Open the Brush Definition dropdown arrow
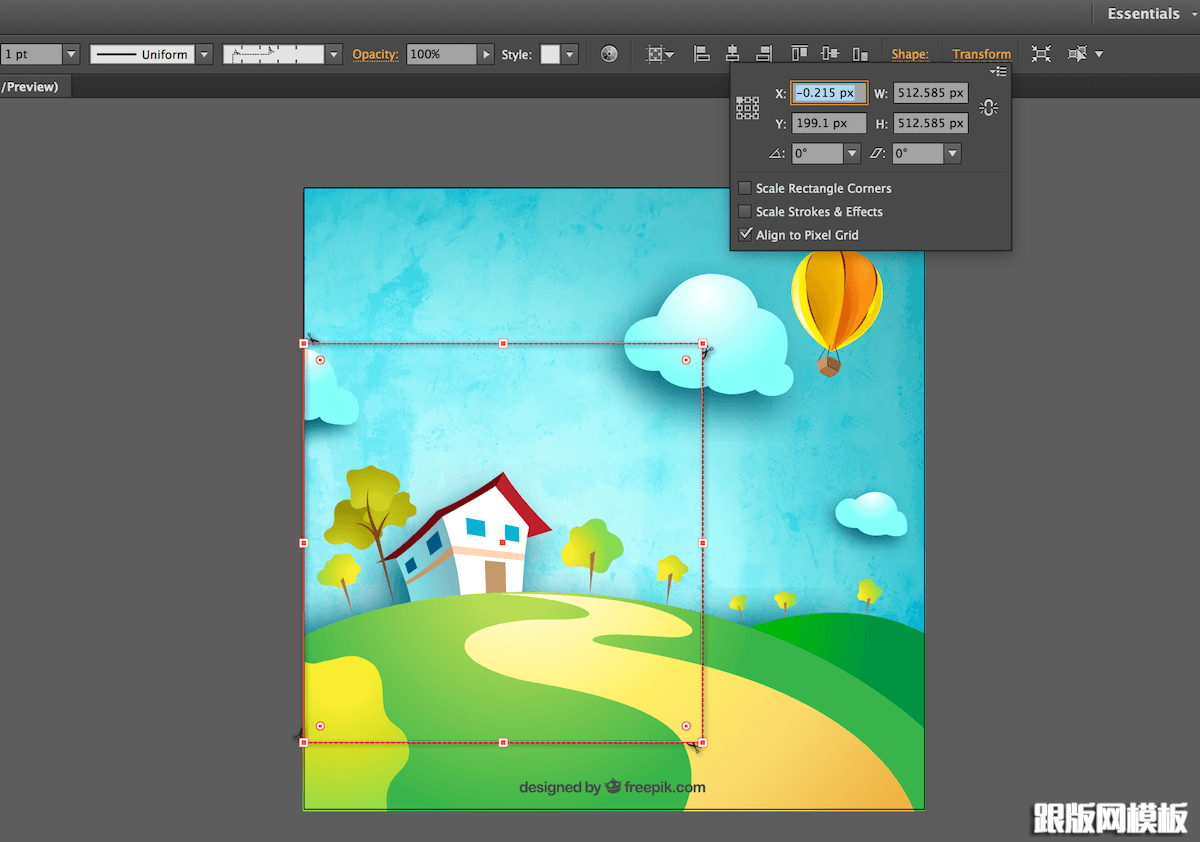The width and height of the screenshot is (1200, 842). (334, 54)
